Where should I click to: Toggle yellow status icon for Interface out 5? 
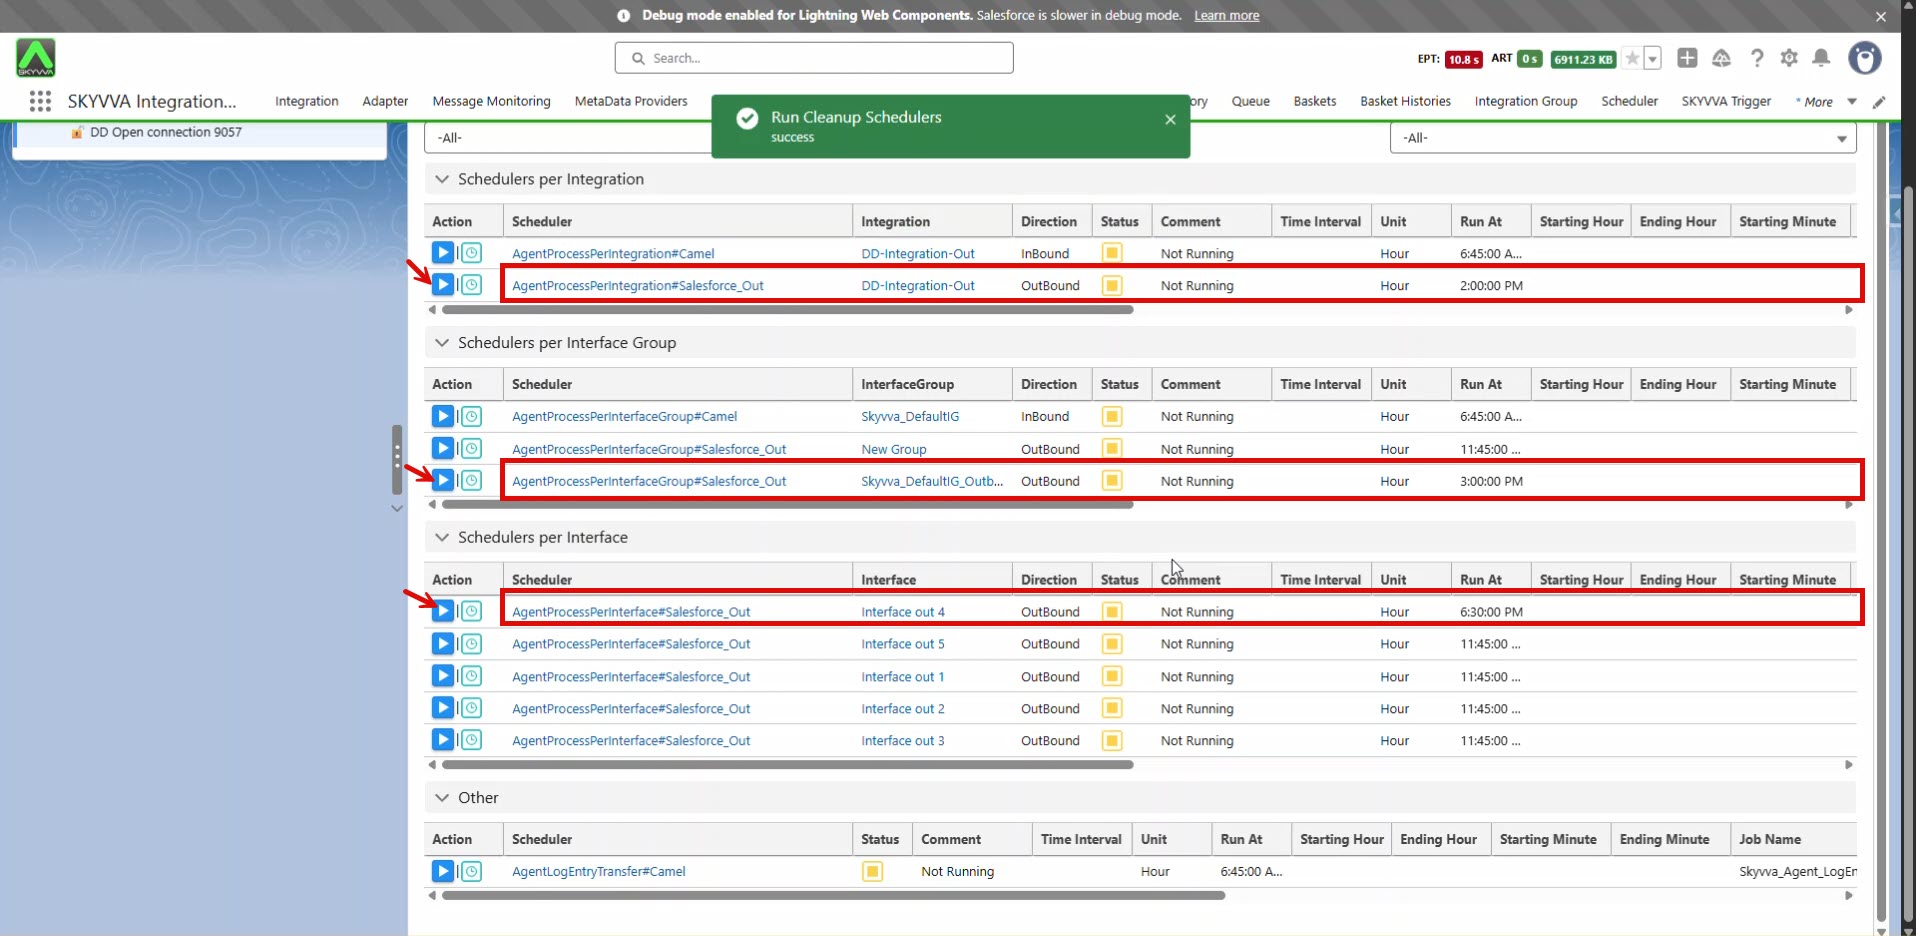point(1111,644)
